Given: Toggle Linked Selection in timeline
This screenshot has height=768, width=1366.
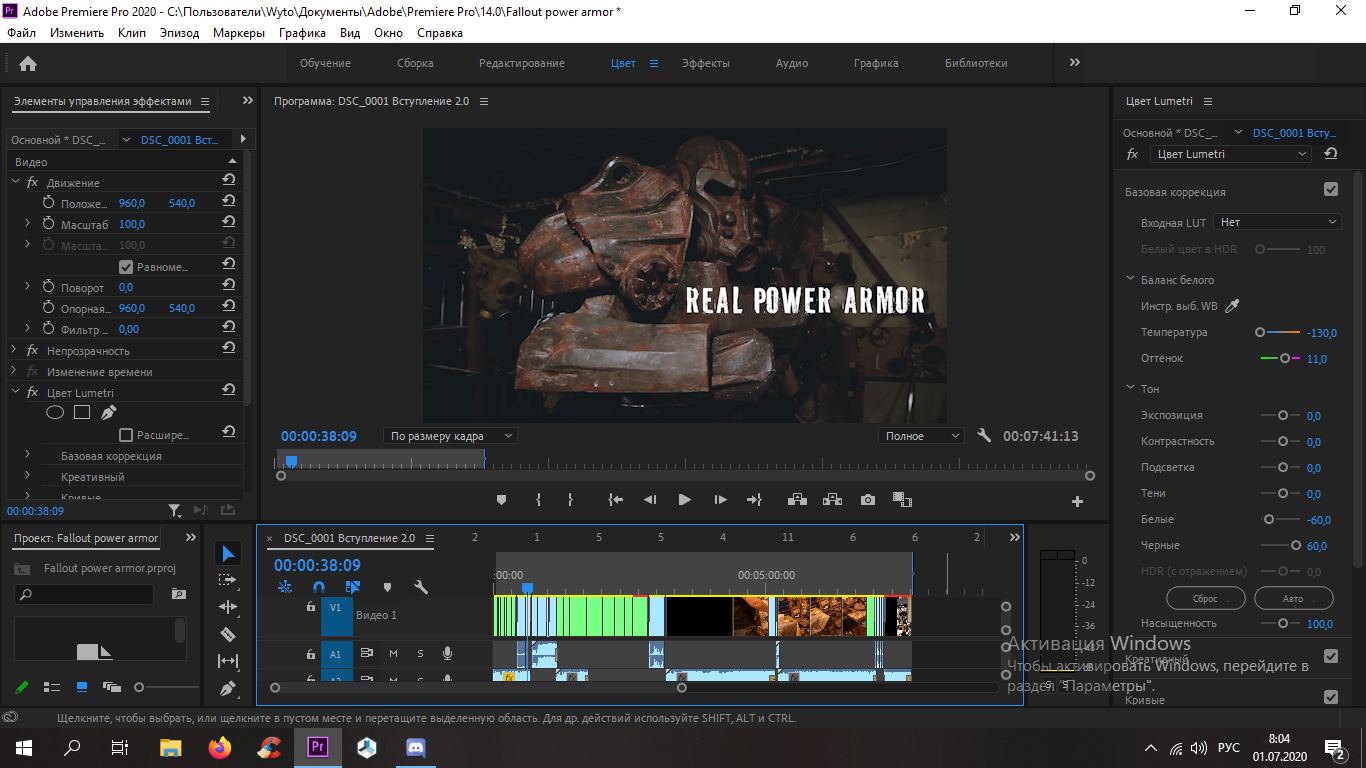Looking at the screenshot, I should (353, 587).
